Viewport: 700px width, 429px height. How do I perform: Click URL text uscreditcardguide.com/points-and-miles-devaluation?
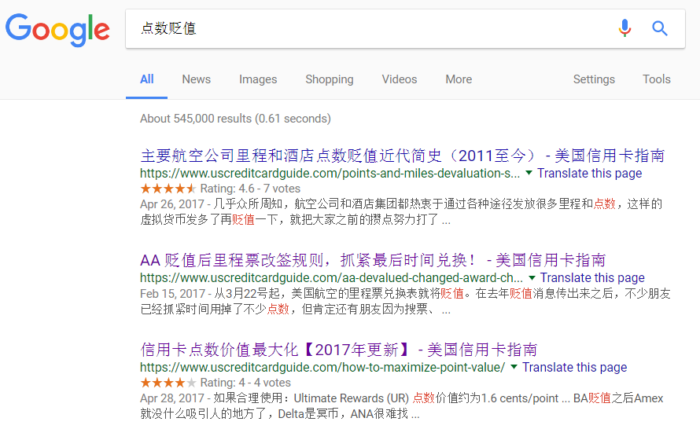pyautogui.click(x=330, y=173)
